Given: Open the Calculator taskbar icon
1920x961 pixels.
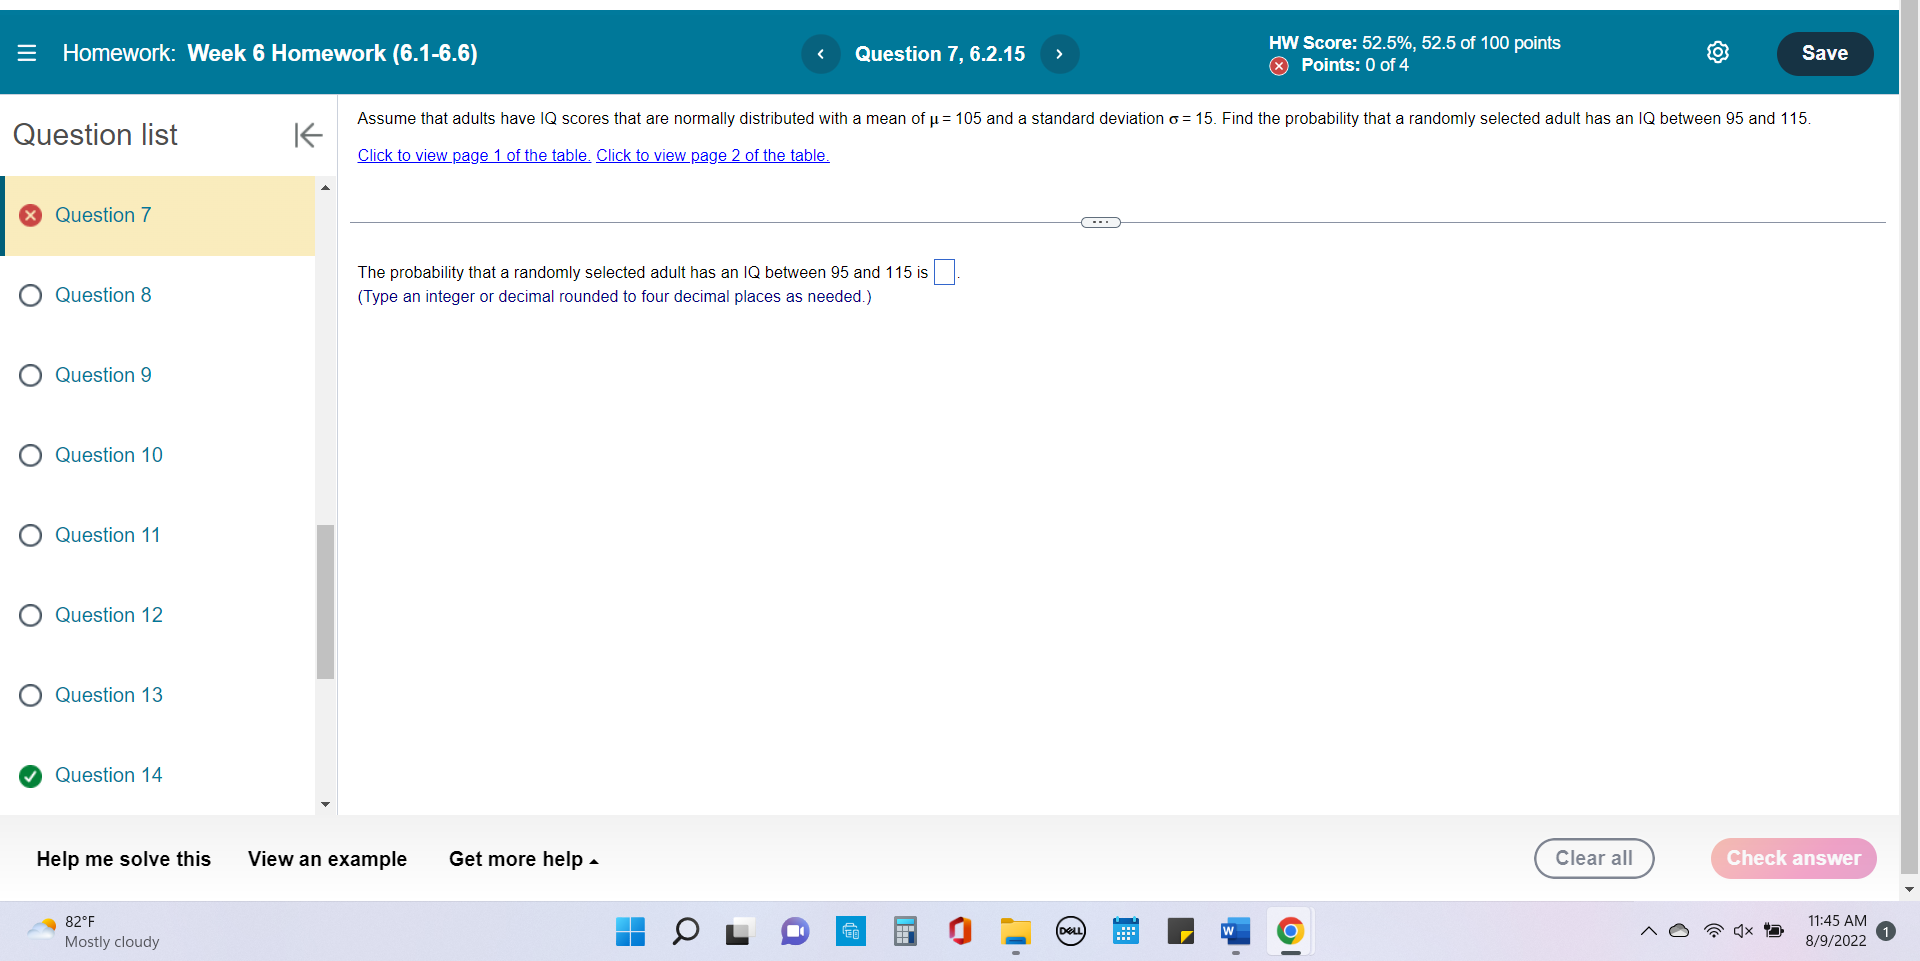Looking at the screenshot, I should pos(905,932).
